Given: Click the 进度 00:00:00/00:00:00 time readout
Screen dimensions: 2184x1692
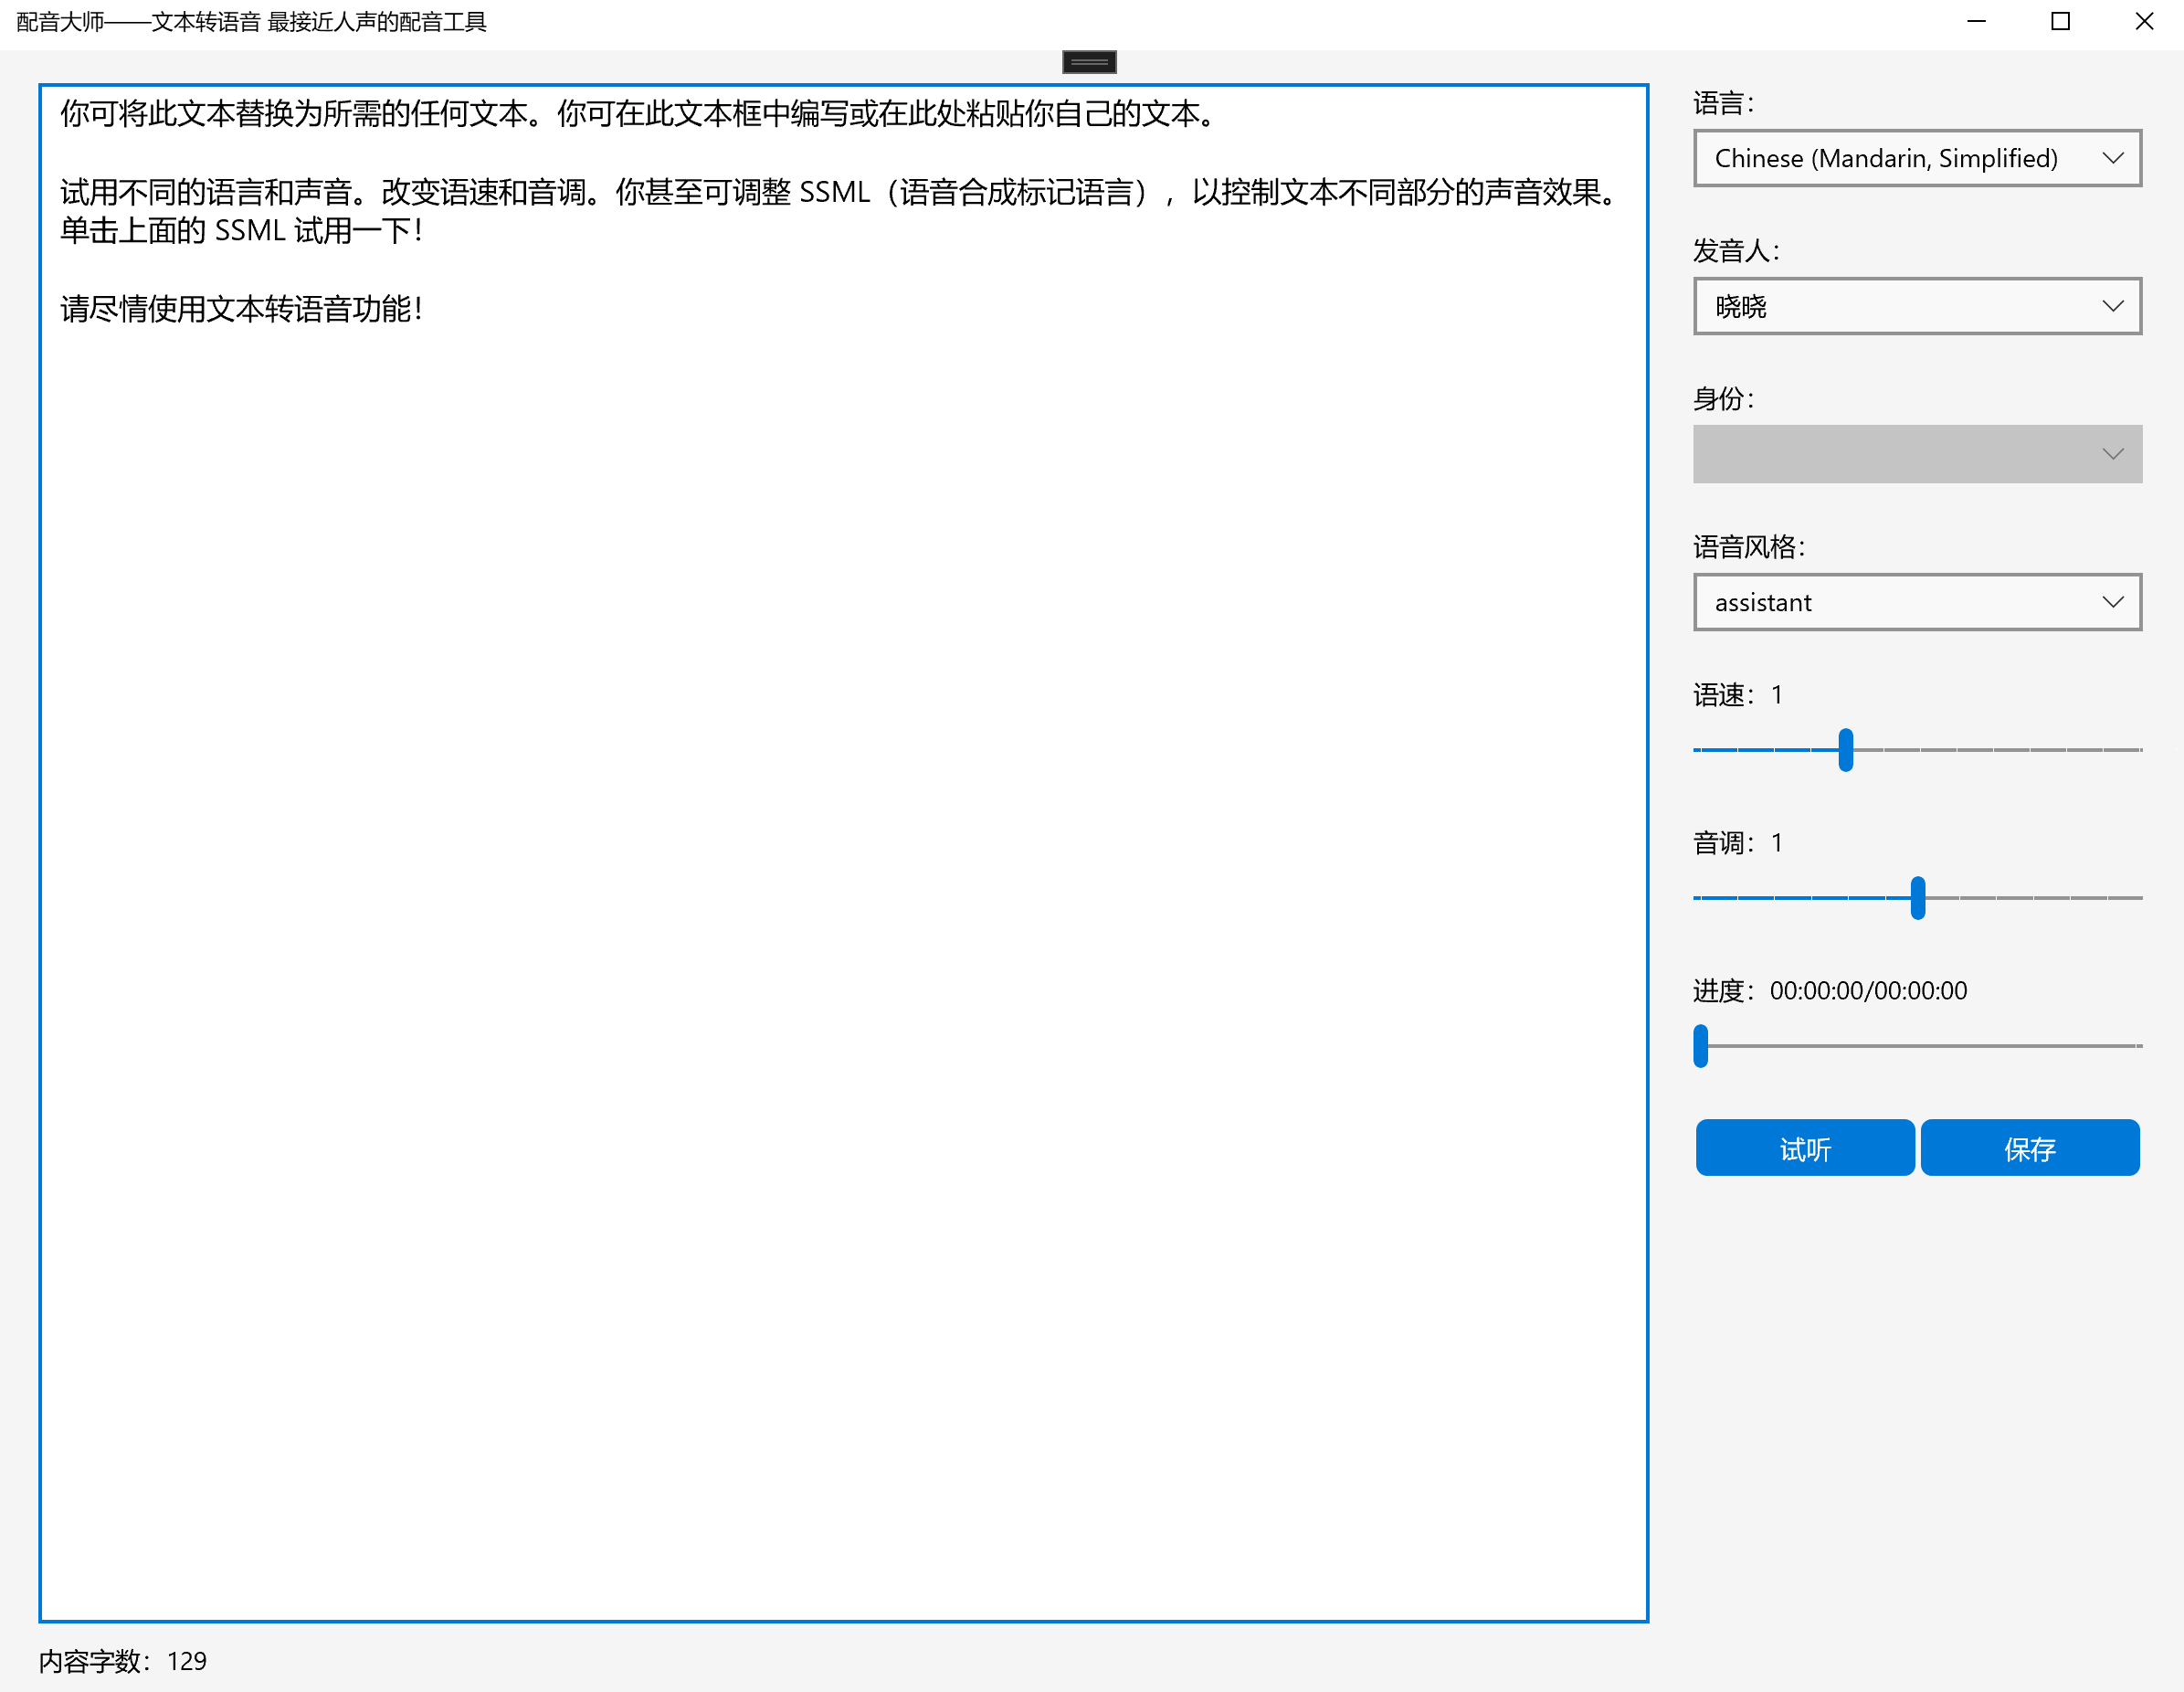Looking at the screenshot, I should (x=1867, y=990).
